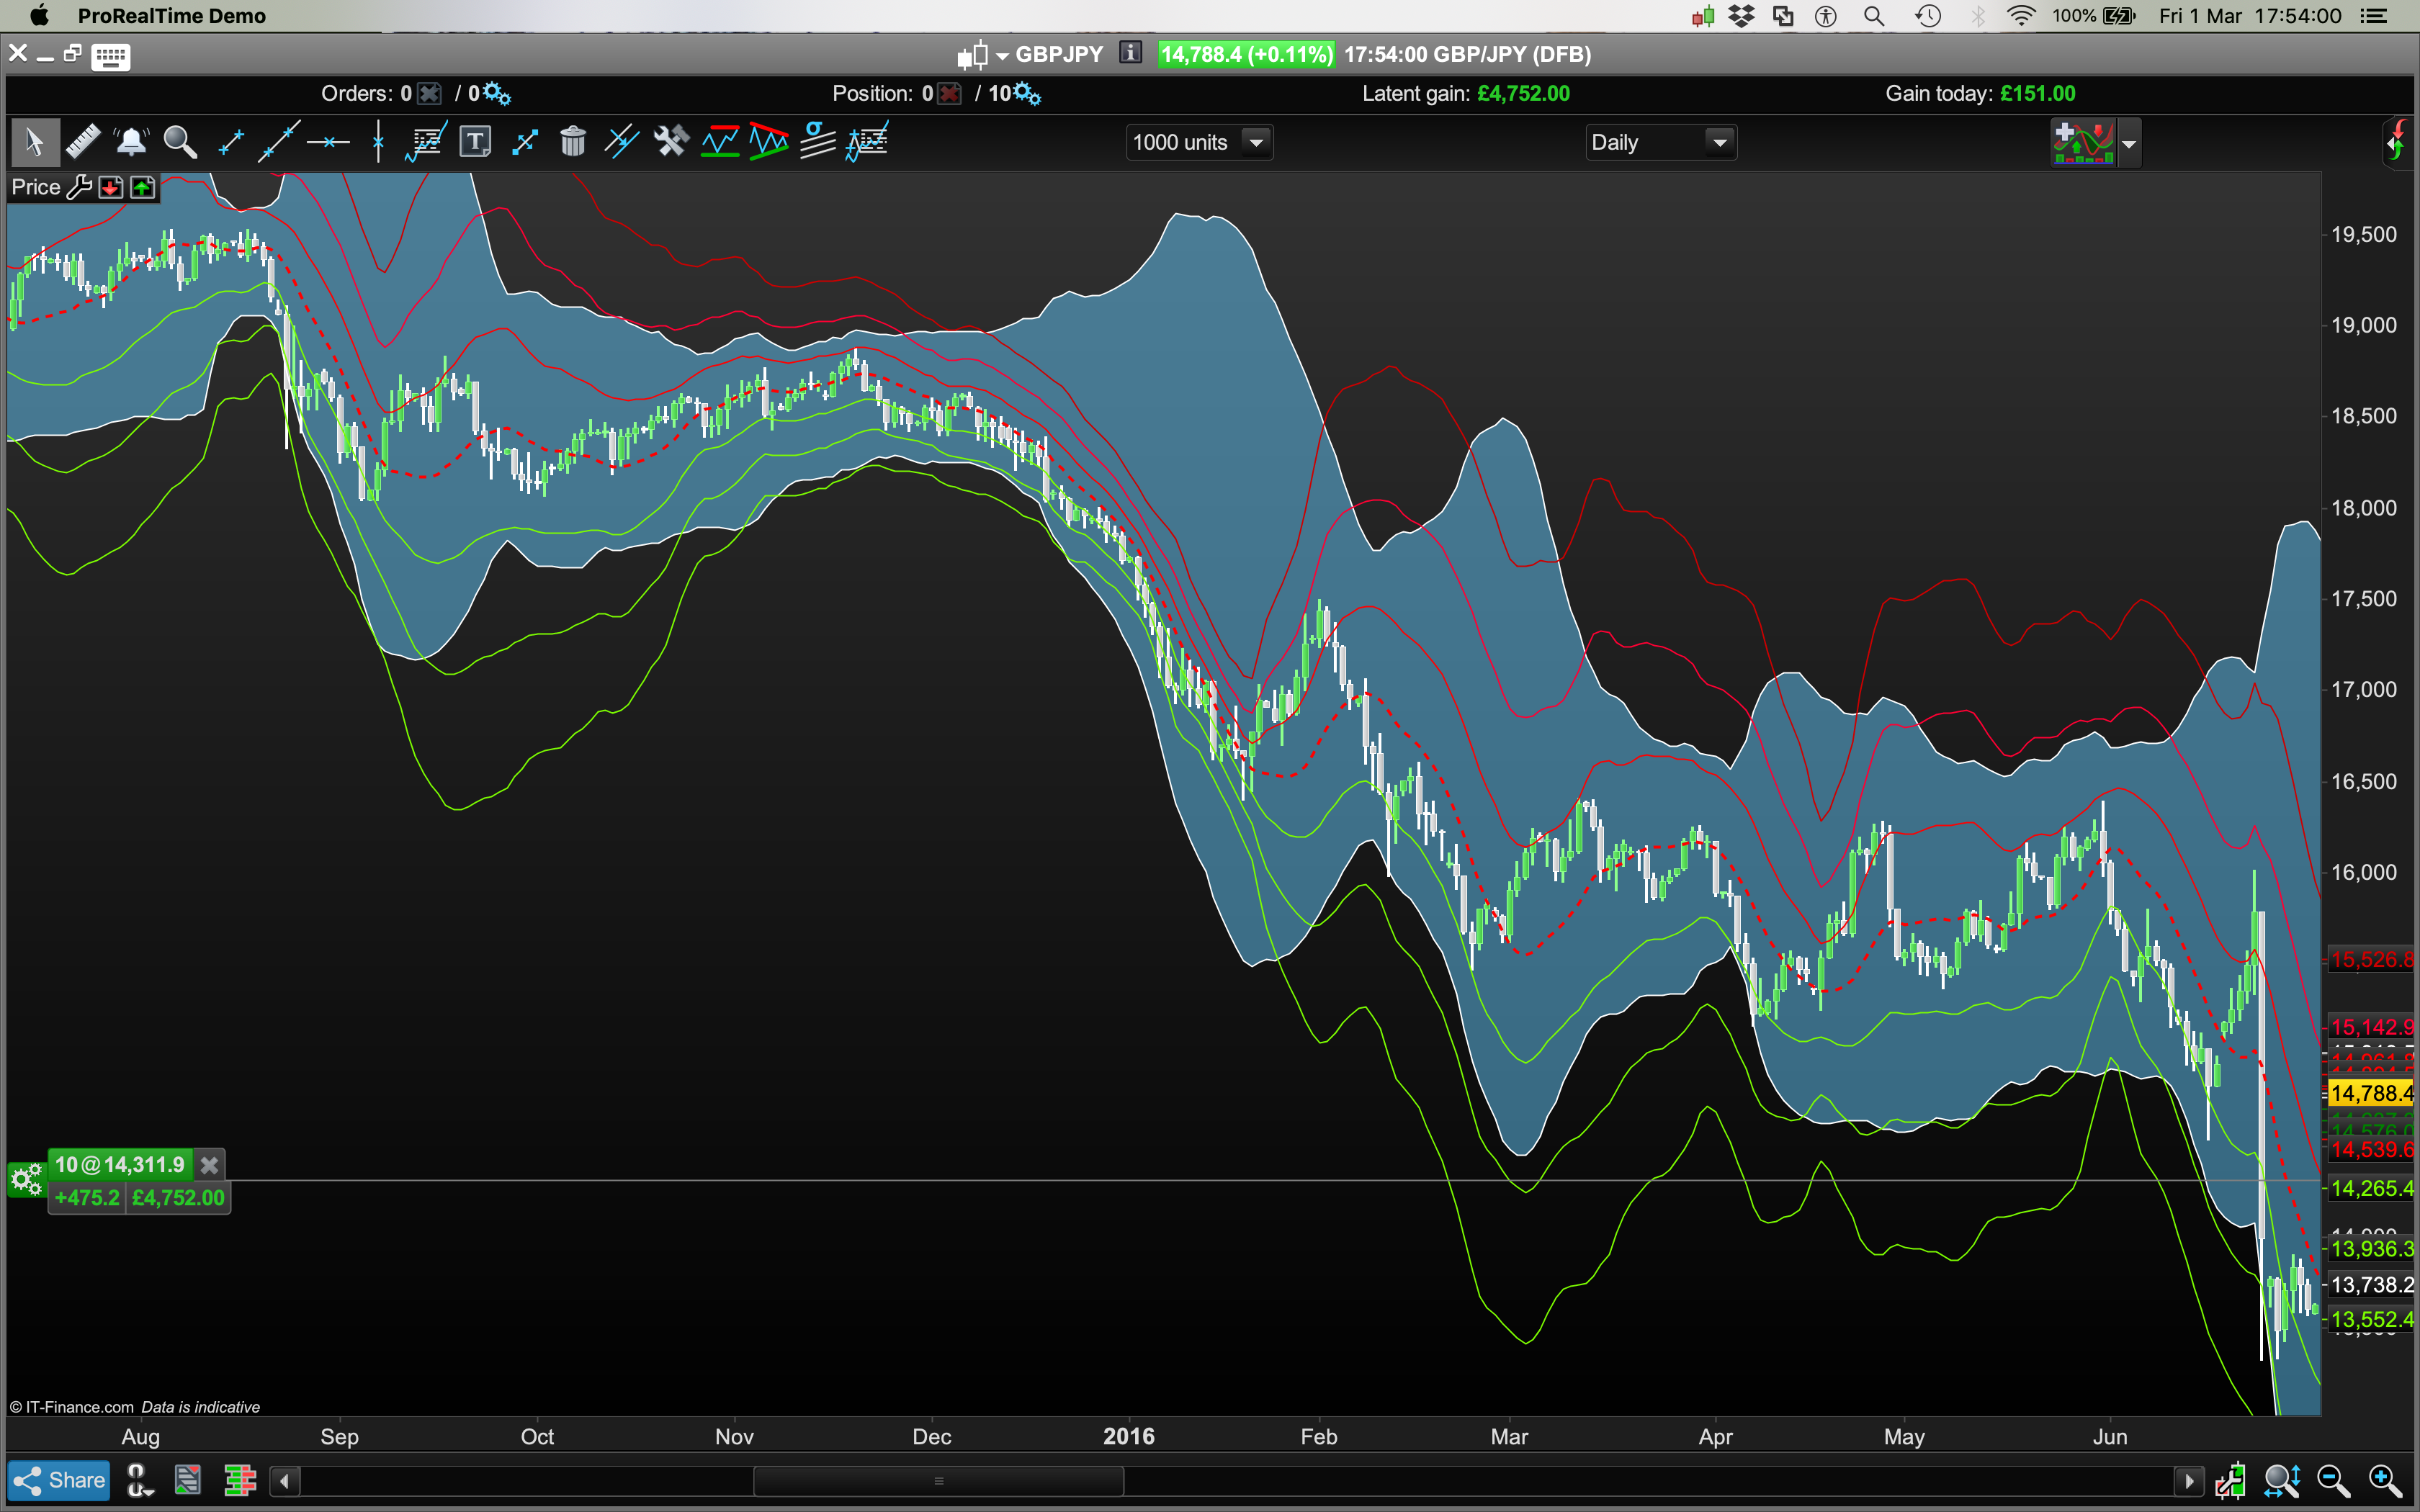Click the trash can delete tool
2420x1512 pixels.
point(573,142)
